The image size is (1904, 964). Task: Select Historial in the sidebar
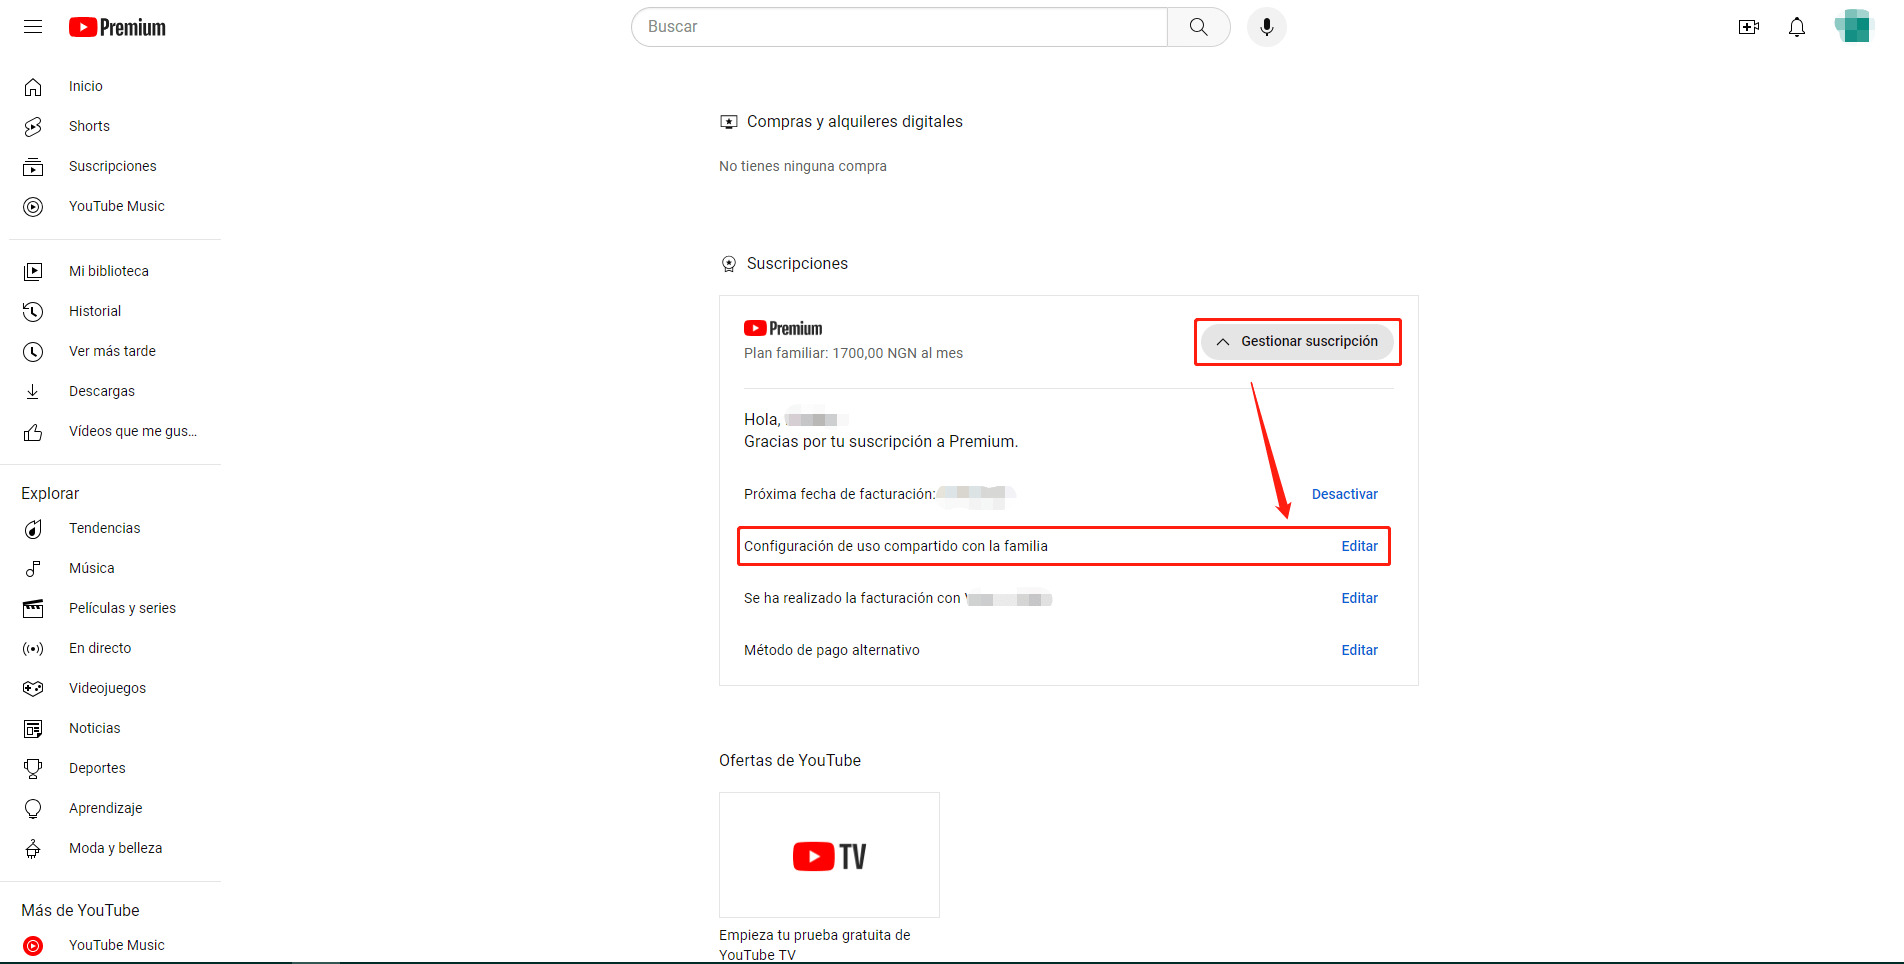click(95, 311)
